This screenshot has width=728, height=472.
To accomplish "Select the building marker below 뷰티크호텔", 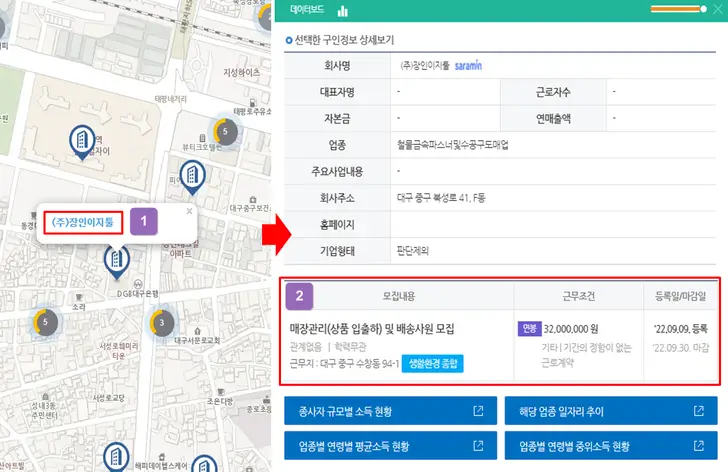I will coord(192,177).
